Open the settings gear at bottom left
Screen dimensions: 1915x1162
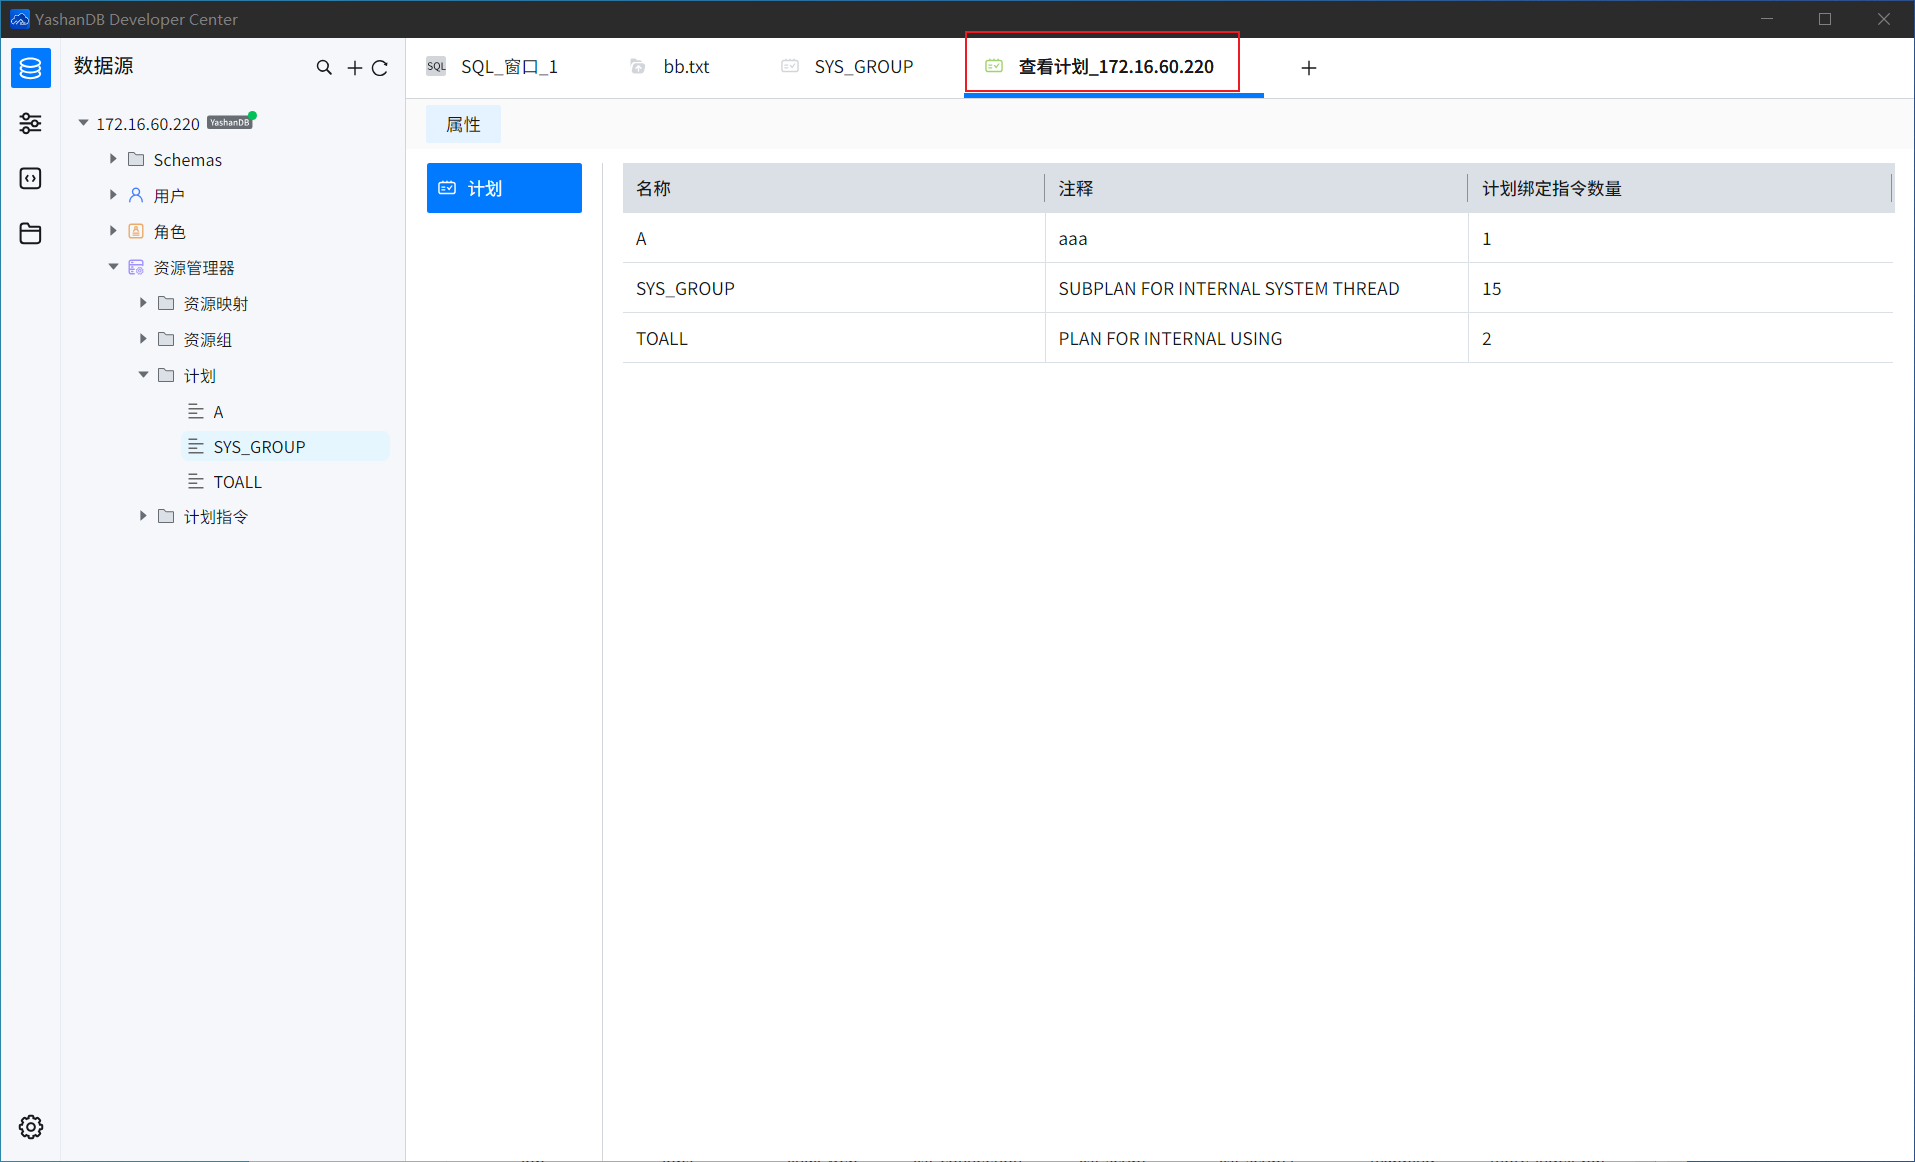(30, 1126)
